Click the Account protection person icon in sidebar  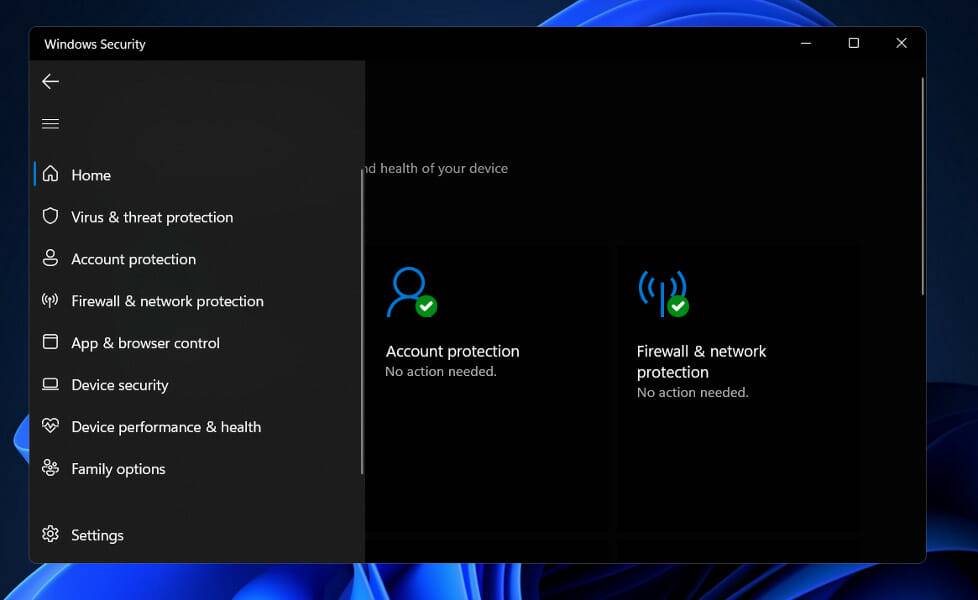tap(51, 259)
